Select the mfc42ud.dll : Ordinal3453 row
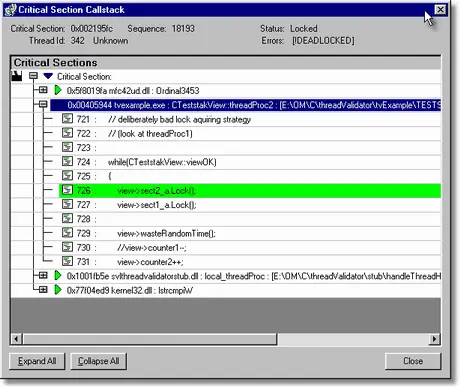The height and width of the screenshot is (388, 460). (133, 91)
